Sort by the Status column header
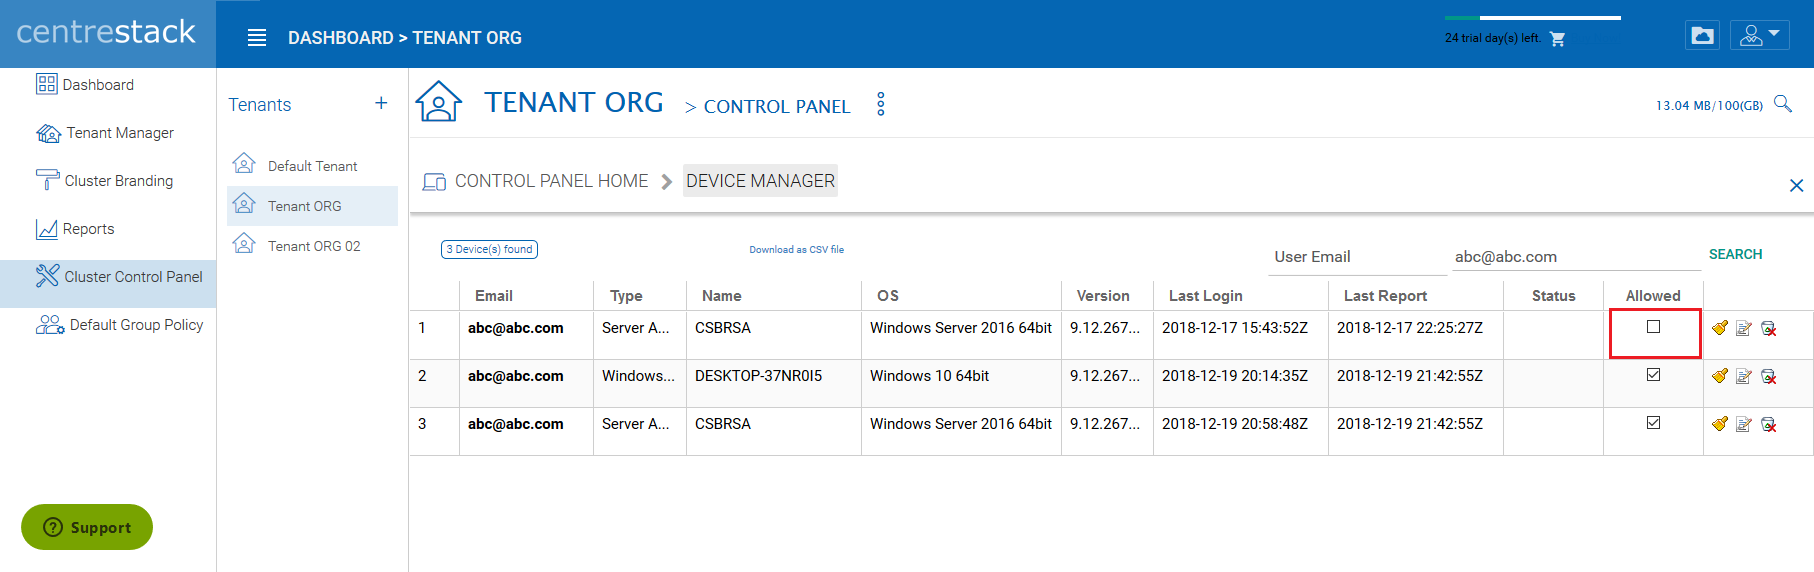1814x572 pixels. tap(1553, 296)
